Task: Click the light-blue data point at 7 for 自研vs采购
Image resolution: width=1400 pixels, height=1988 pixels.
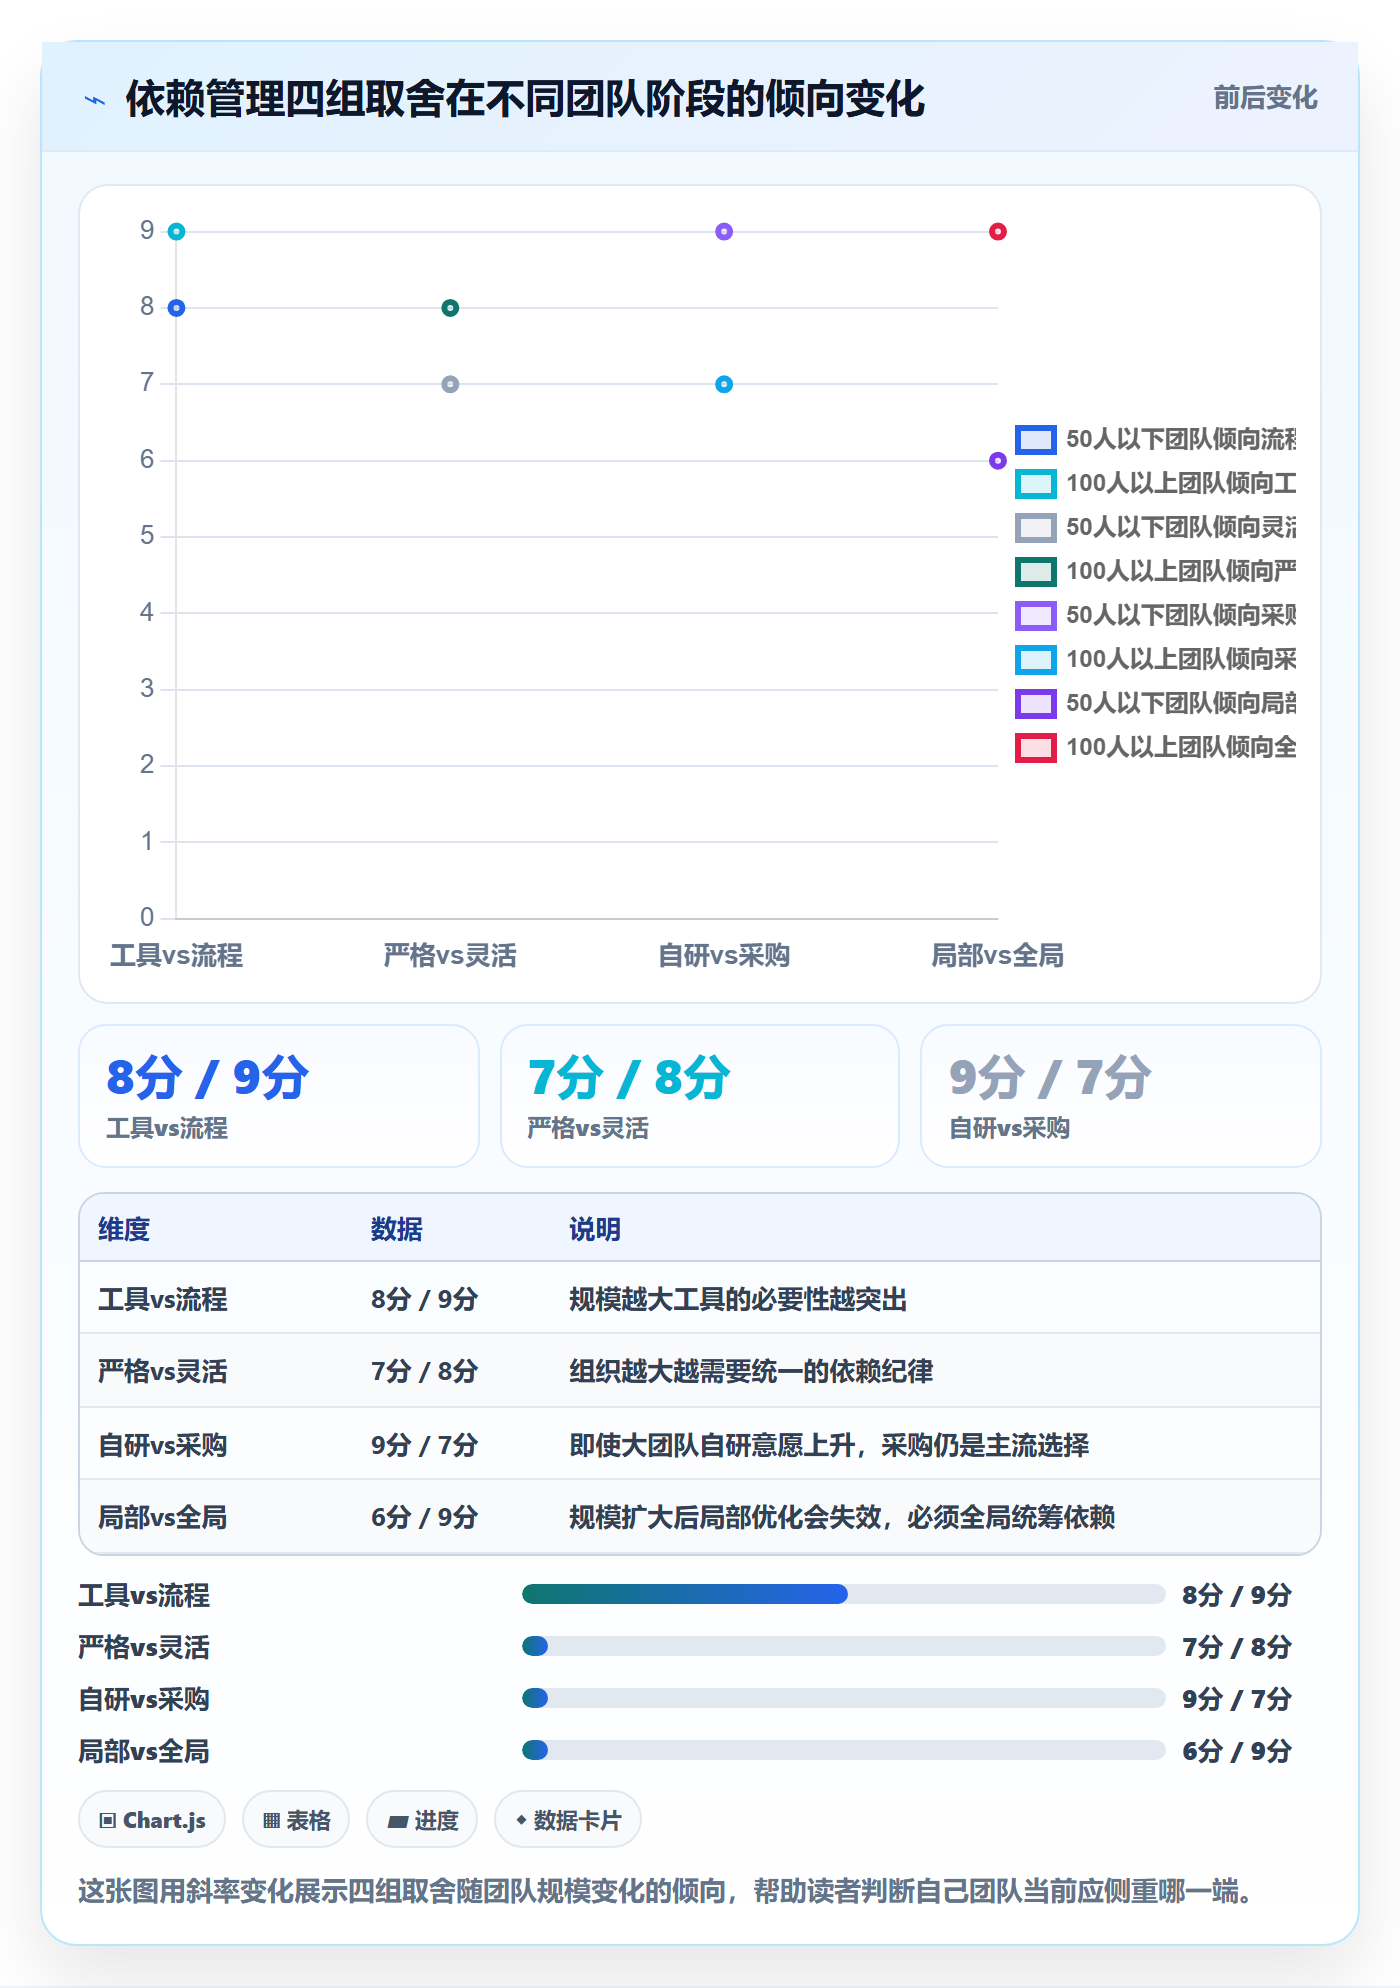Action: tap(724, 384)
